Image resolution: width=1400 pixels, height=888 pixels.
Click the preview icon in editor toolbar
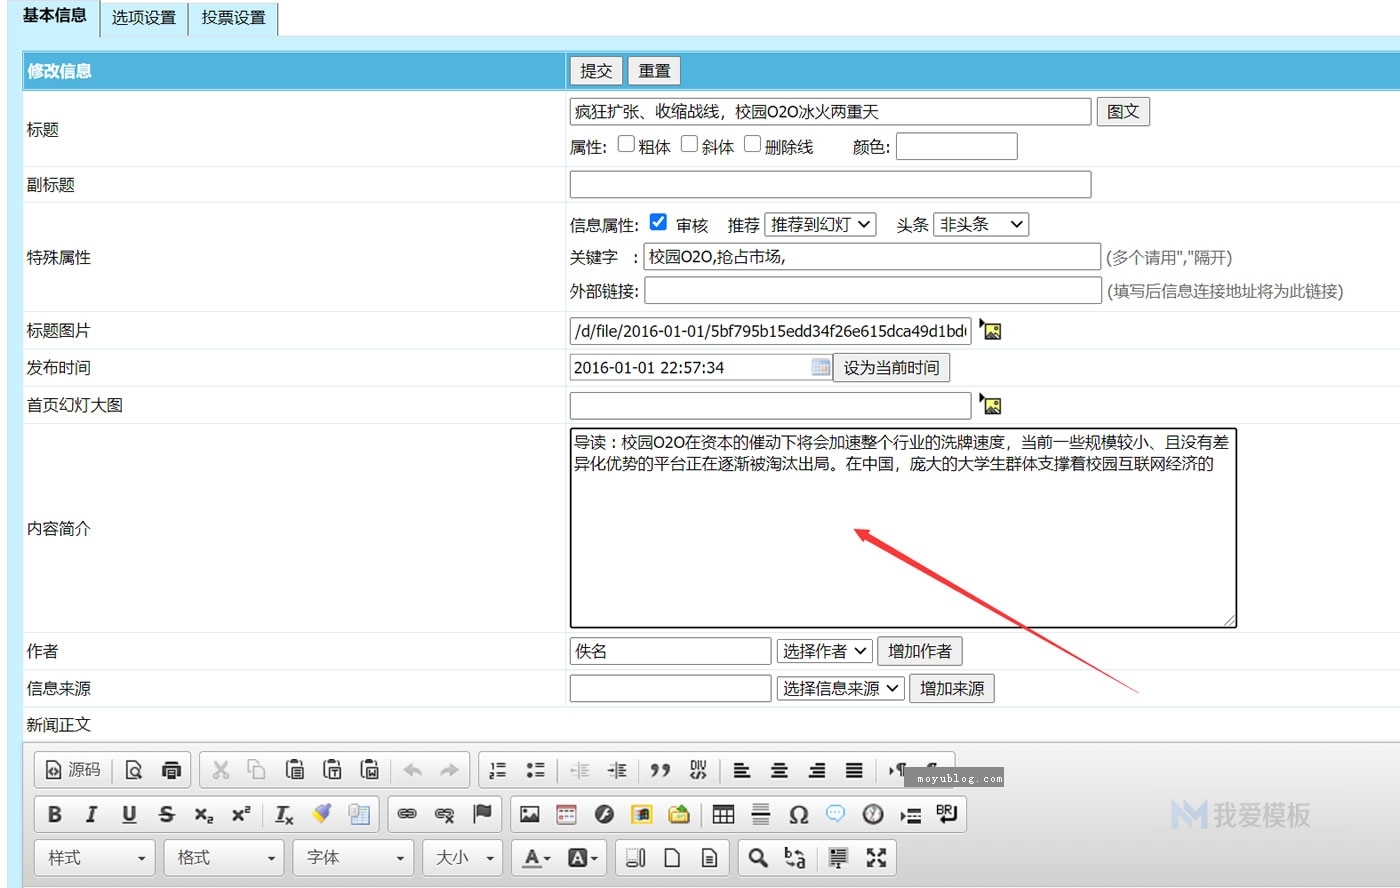[x=134, y=770]
